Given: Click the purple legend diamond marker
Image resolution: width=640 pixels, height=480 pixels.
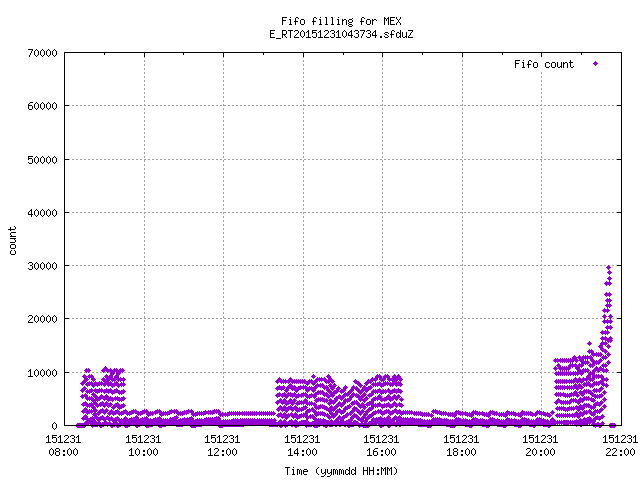Looking at the screenshot, I should (x=596, y=64).
